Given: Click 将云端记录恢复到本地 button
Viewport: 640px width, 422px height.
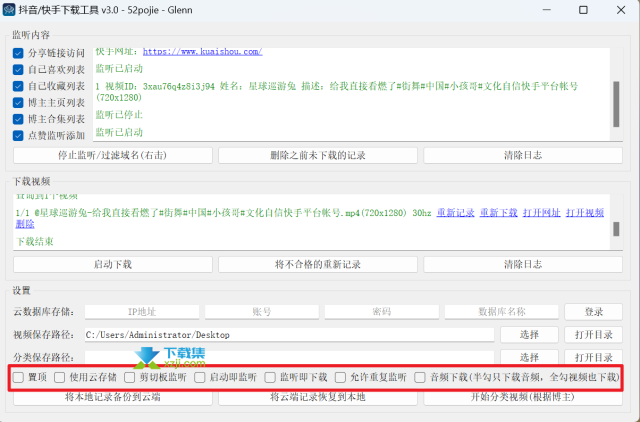Looking at the screenshot, I should tap(318, 397).
